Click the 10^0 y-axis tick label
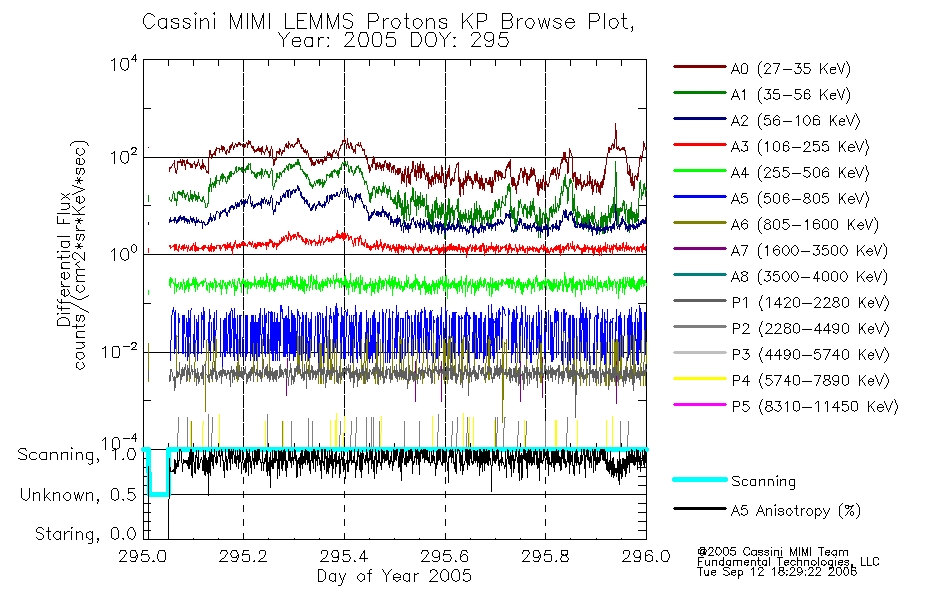This screenshot has height=600, width=950. click(x=124, y=253)
